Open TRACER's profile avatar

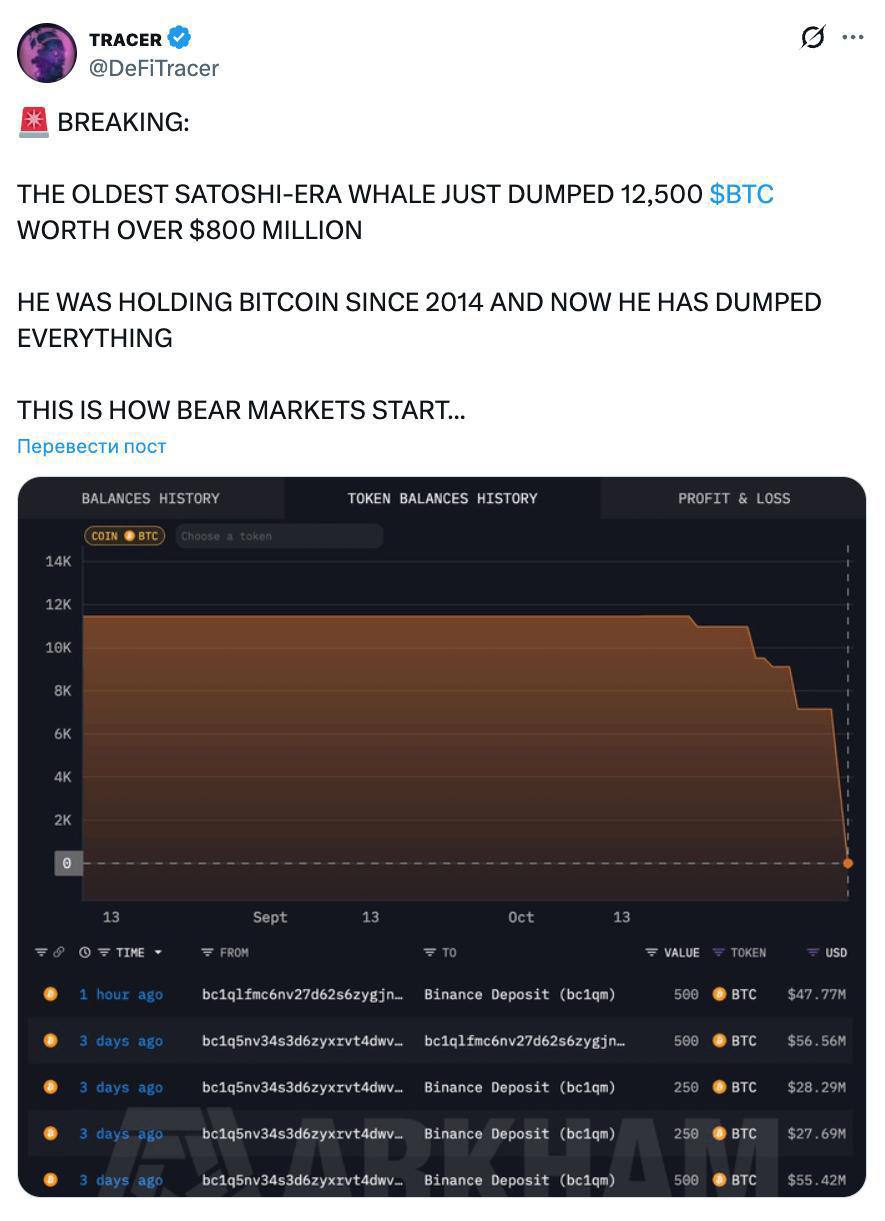click(x=47, y=53)
